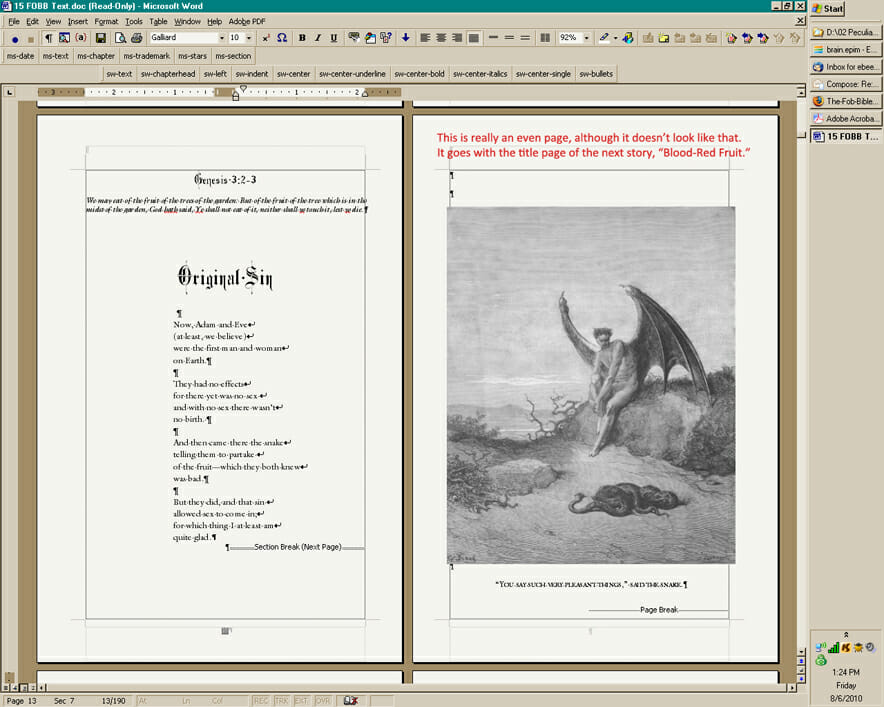Image resolution: width=884 pixels, height=707 pixels.
Task: Open the Insert menu
Action: (x=78, y=21)
